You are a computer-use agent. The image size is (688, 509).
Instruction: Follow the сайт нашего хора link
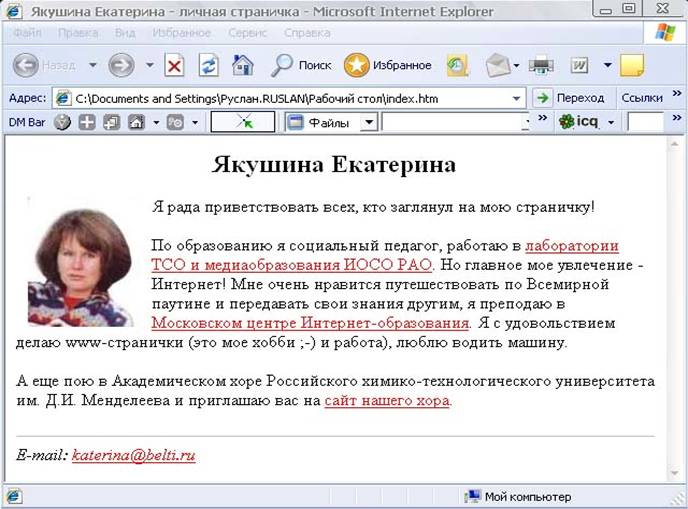(x=387, y=401)
